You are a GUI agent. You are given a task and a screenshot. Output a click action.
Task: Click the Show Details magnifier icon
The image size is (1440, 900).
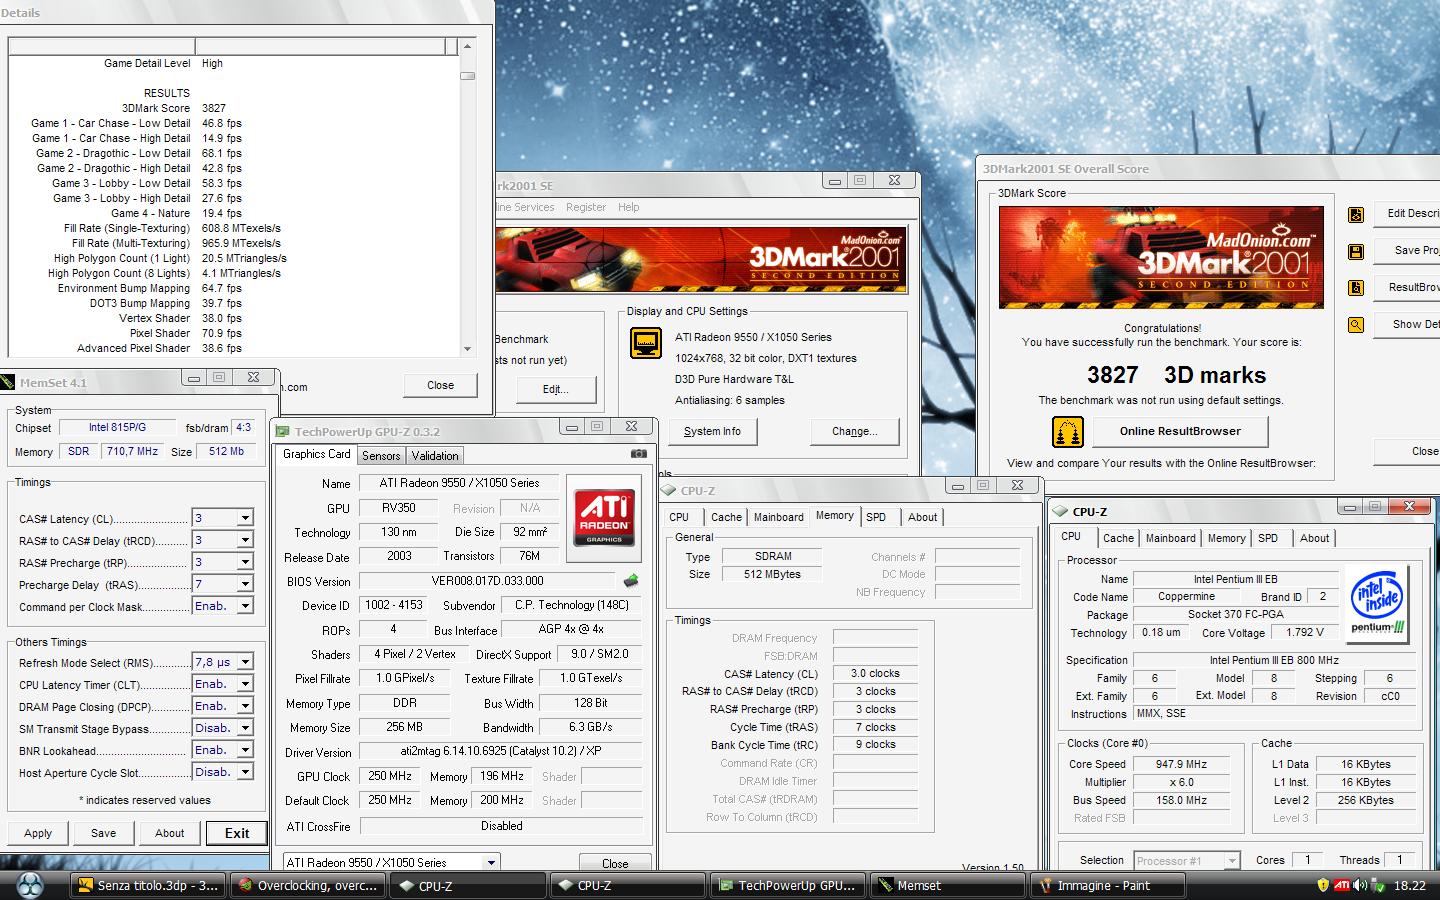(1355, 325)
